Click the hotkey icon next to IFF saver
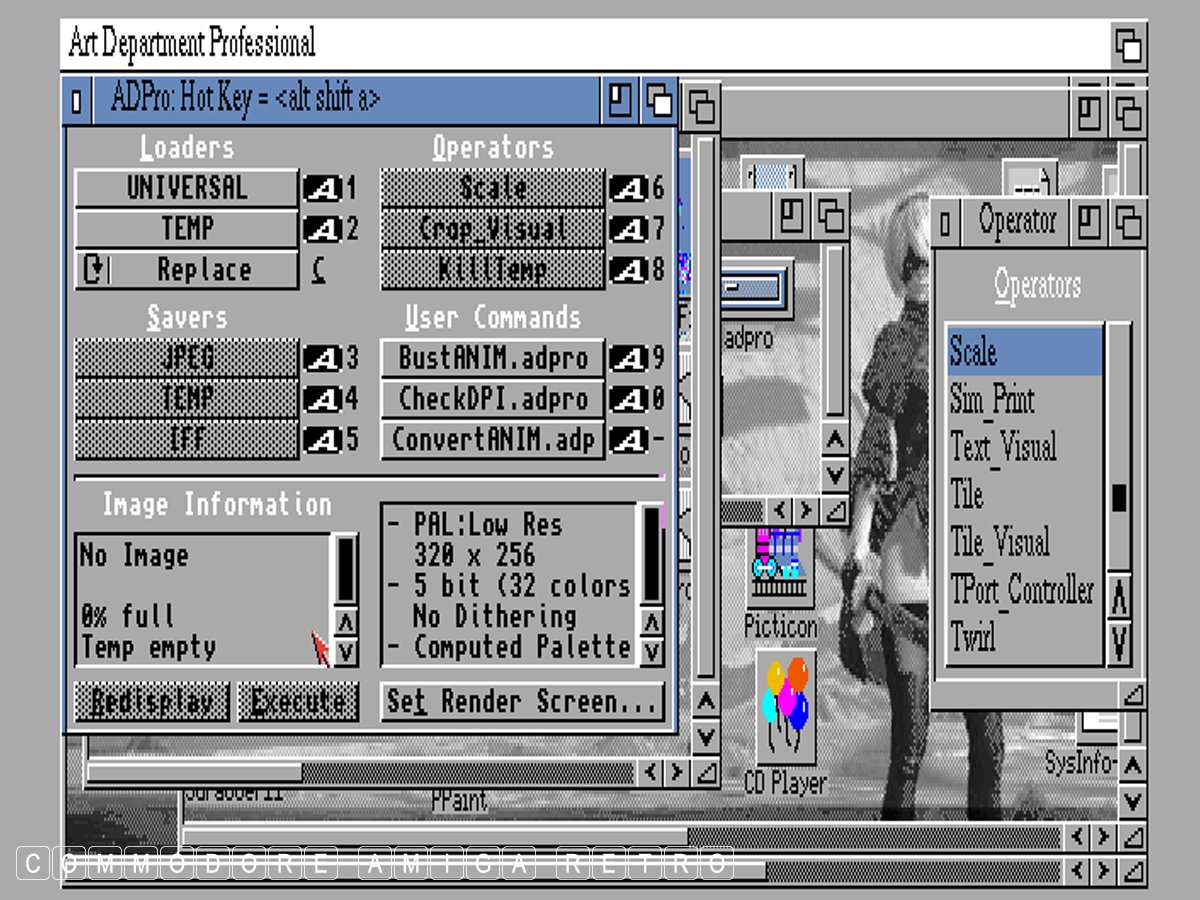 (322, 440)
